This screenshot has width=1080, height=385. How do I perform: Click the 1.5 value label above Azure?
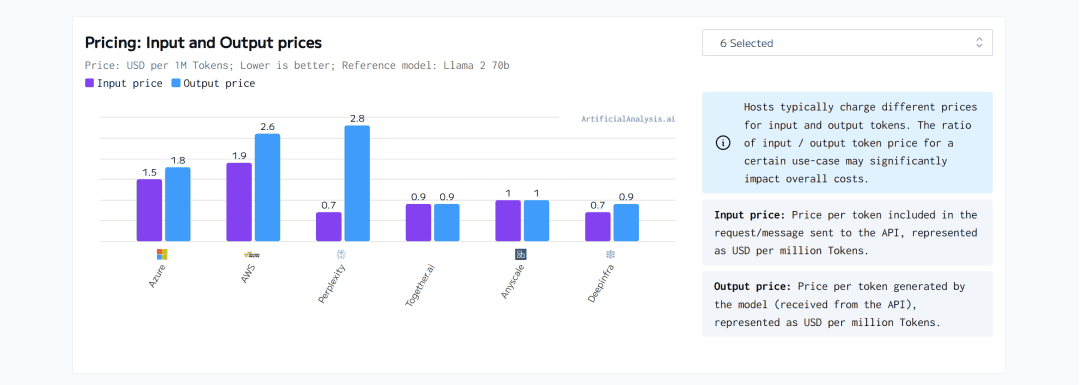(149, 171)
